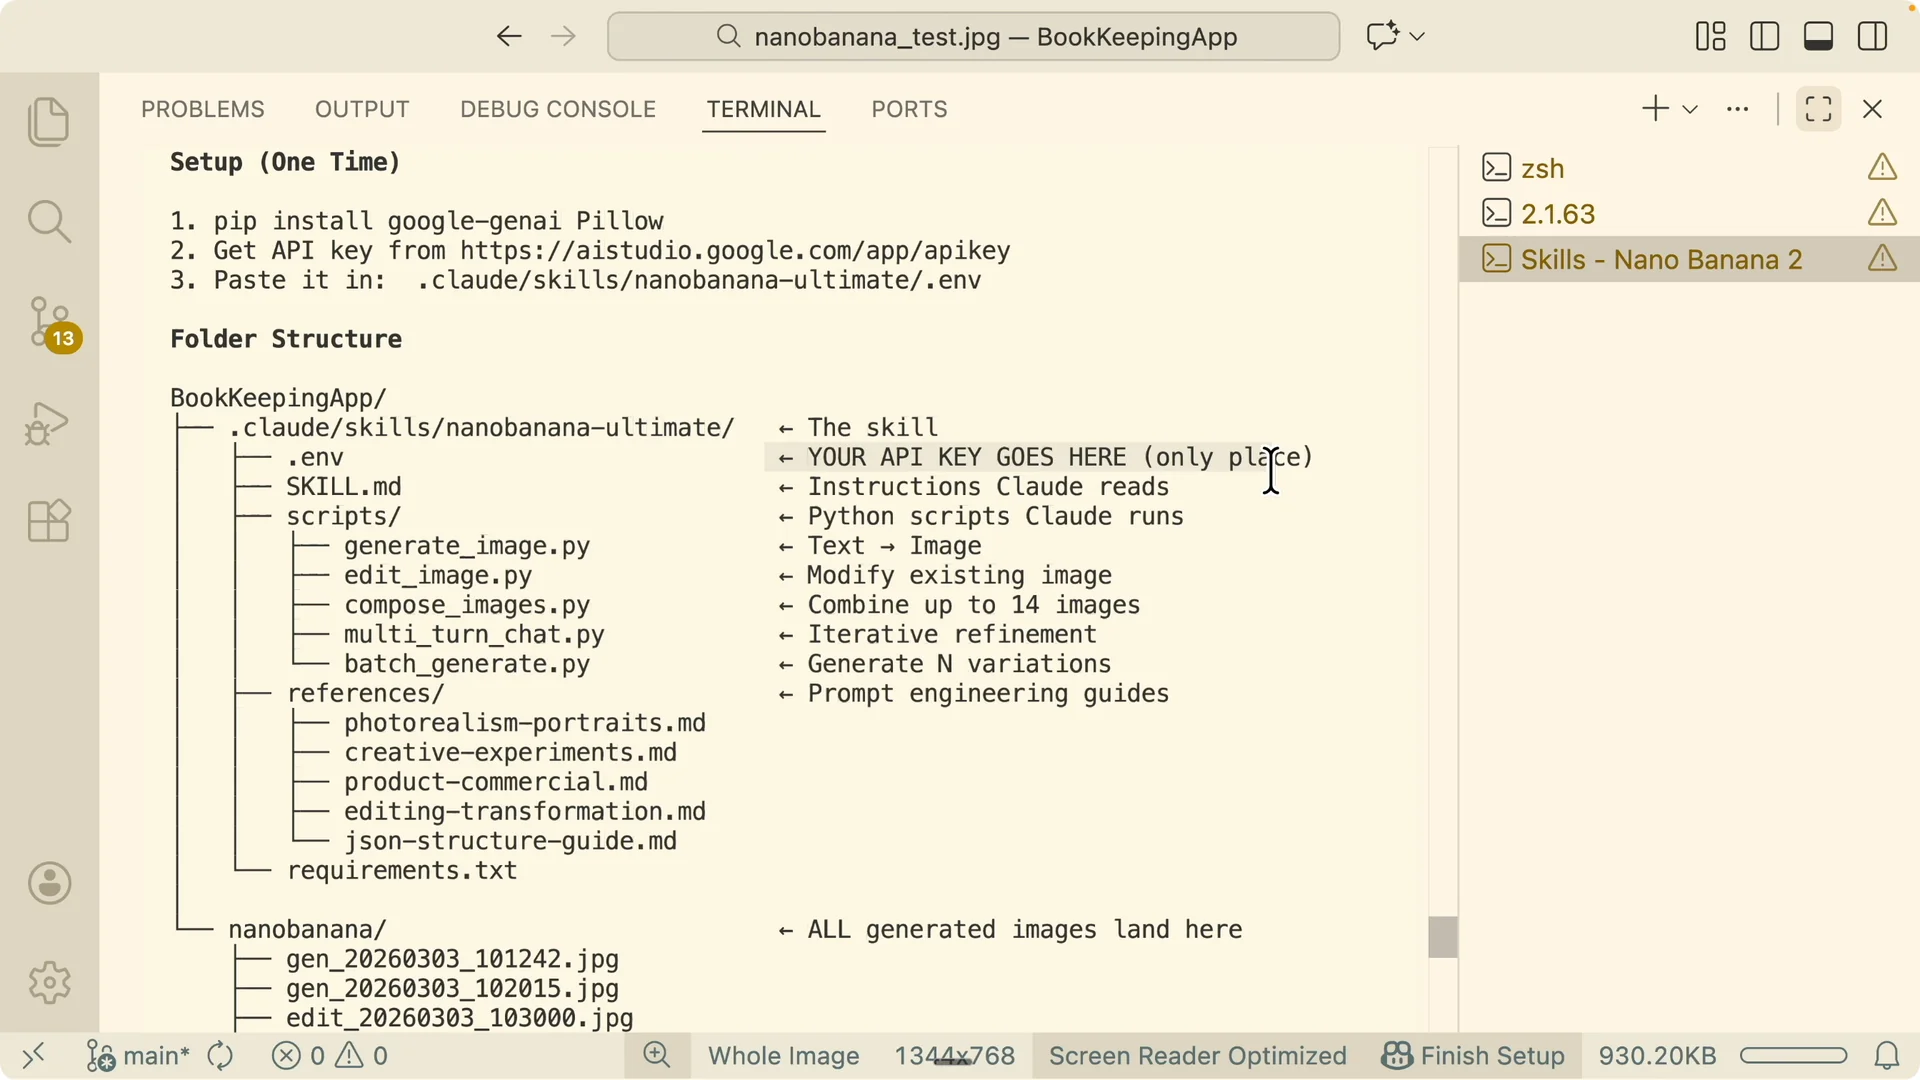Click the SKILL.md line in terminal

click(343, 487)
